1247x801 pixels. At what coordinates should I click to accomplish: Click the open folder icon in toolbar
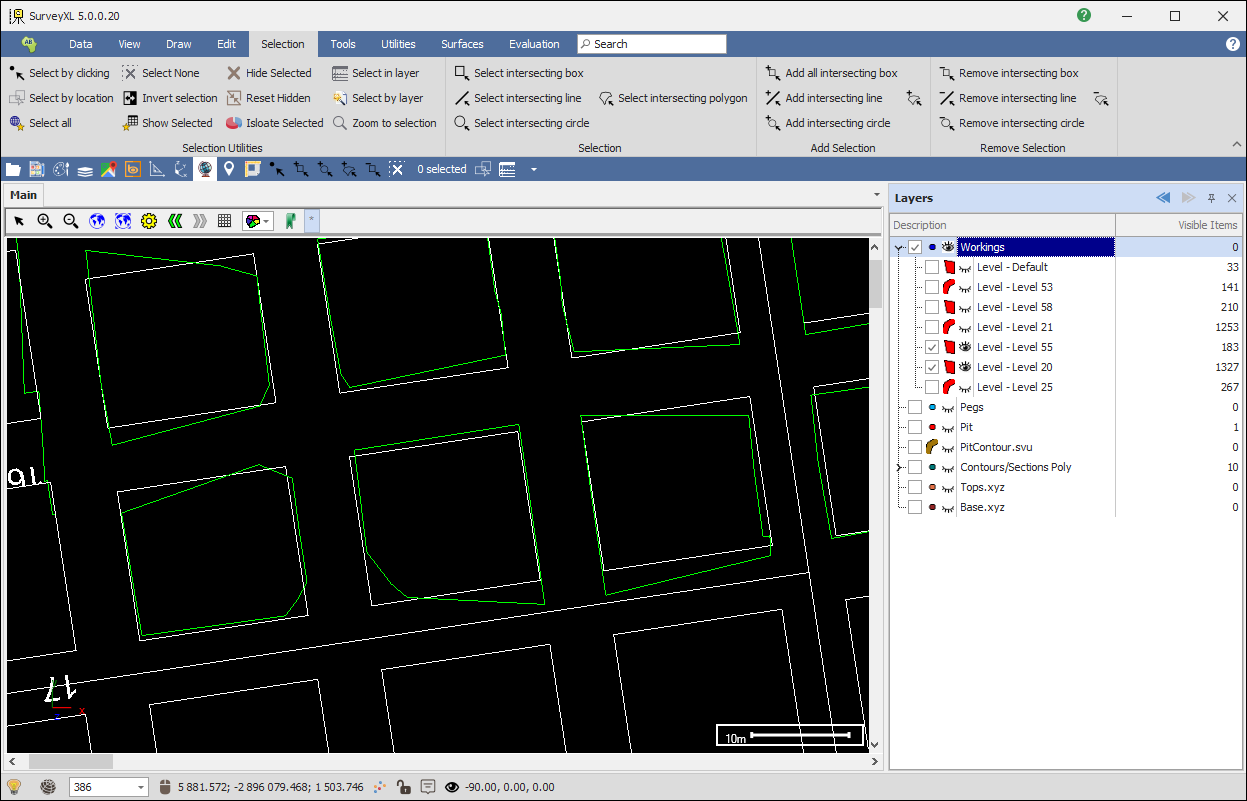(x=13, y=170)
